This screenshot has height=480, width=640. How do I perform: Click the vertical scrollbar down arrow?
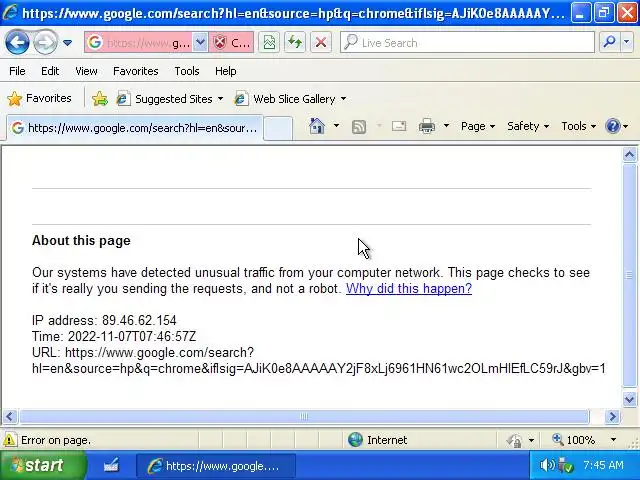[x=629, y=399]
